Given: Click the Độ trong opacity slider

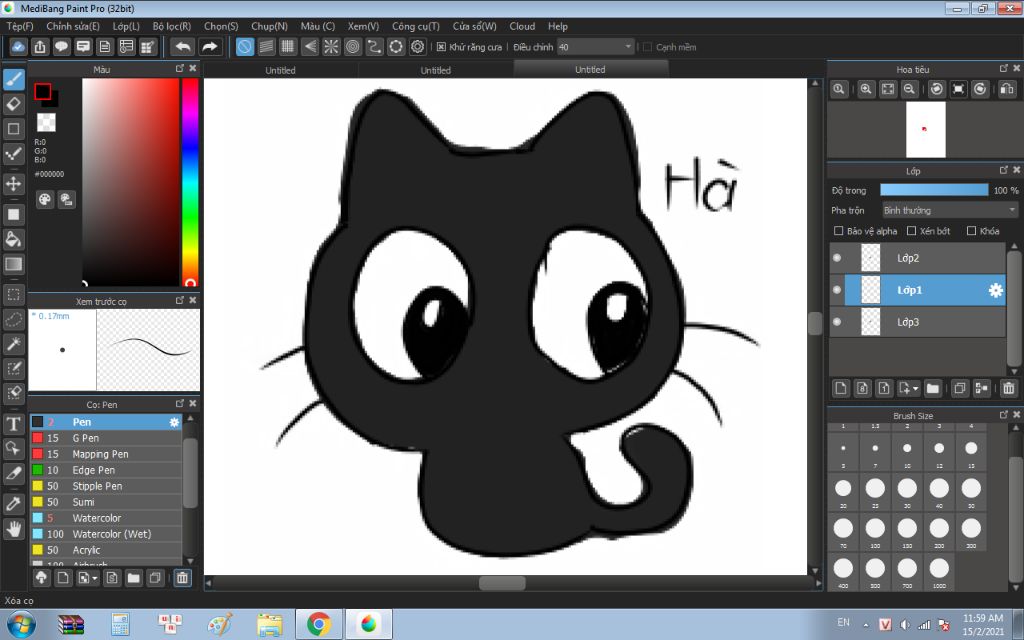Looking at the screenshot, I should [934, 190].
